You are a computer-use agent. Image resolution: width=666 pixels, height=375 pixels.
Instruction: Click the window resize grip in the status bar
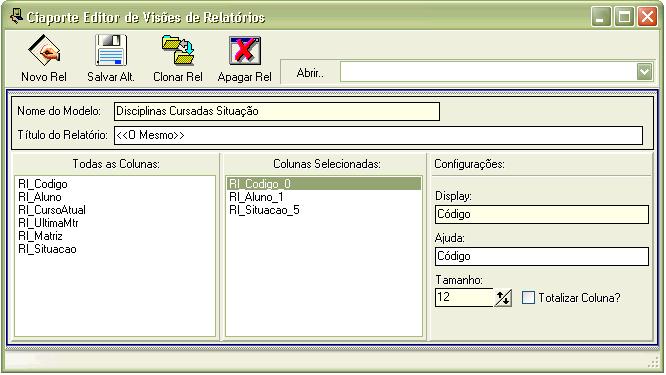point(653,362)
